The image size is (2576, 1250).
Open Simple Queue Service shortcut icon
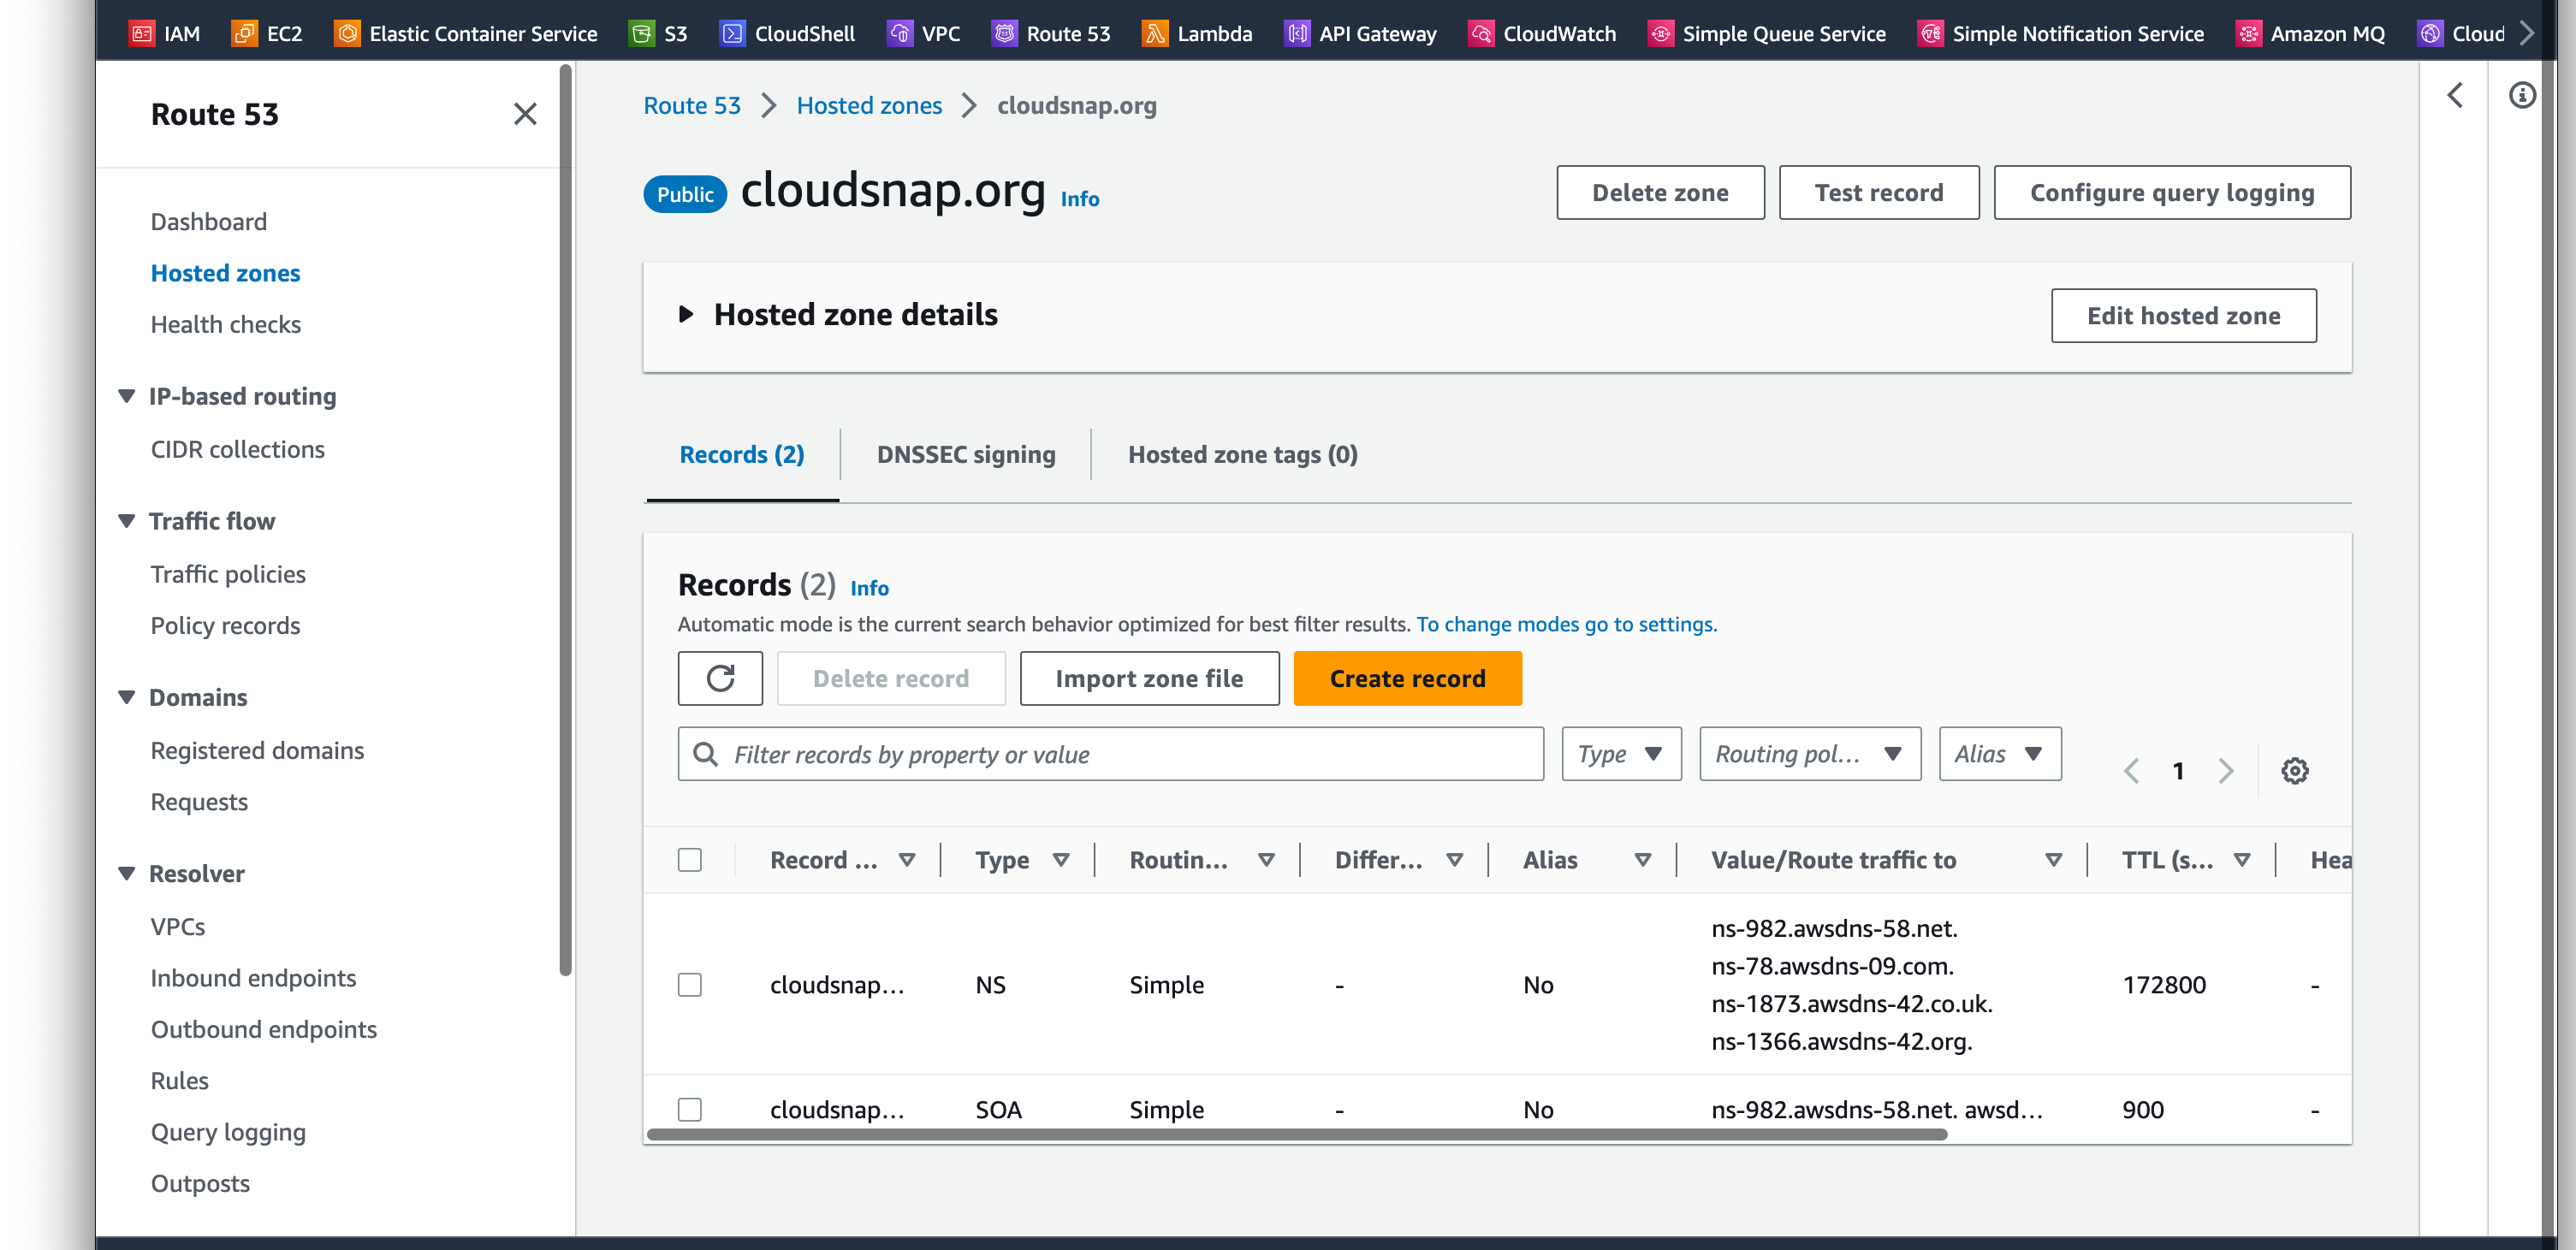(x=1660, y=33)
